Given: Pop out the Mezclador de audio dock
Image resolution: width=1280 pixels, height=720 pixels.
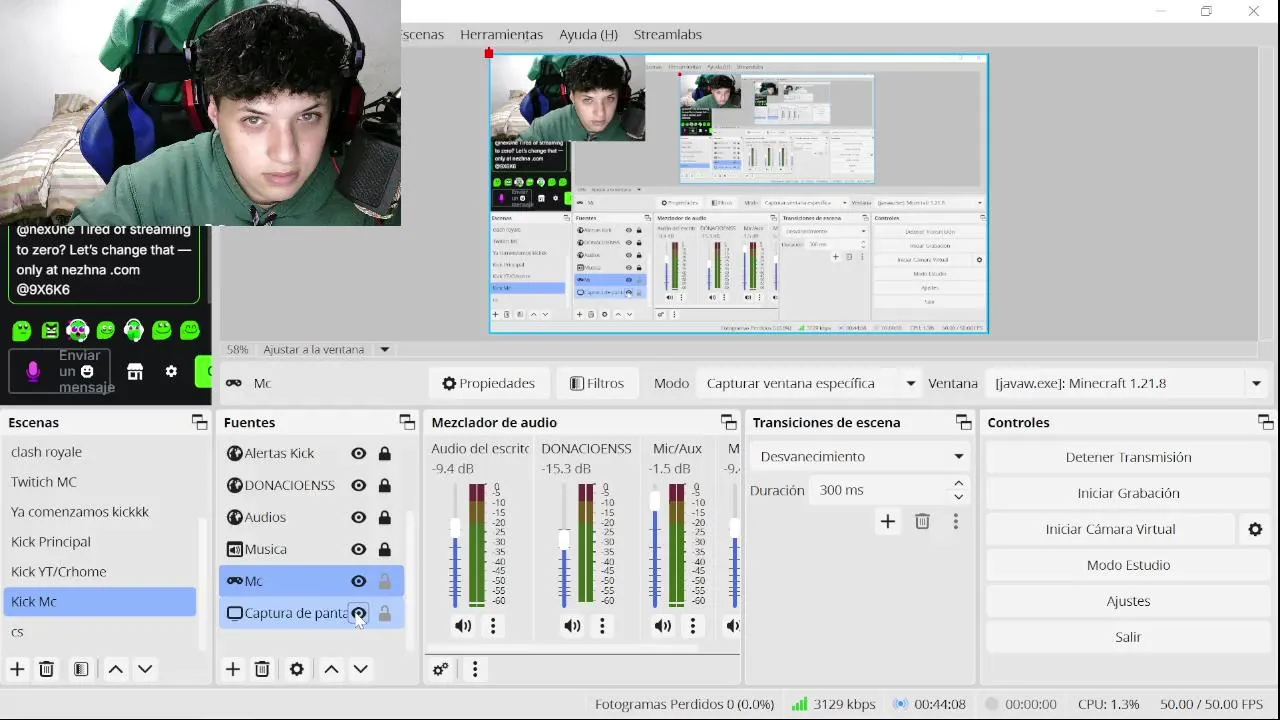Looking at the screenshot, I should click(x=729, y=422).
